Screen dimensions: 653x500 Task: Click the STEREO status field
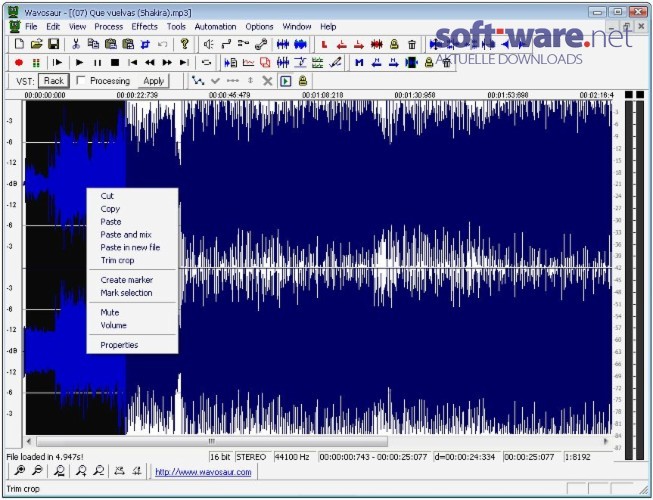click(251, 457)
